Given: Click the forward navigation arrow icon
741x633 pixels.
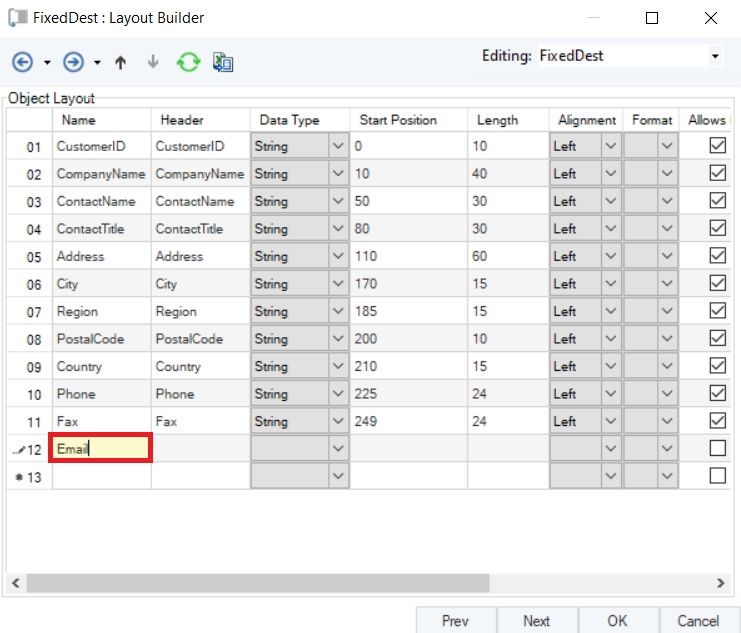Looking at the screenshot, I should [x=73, y=62].
